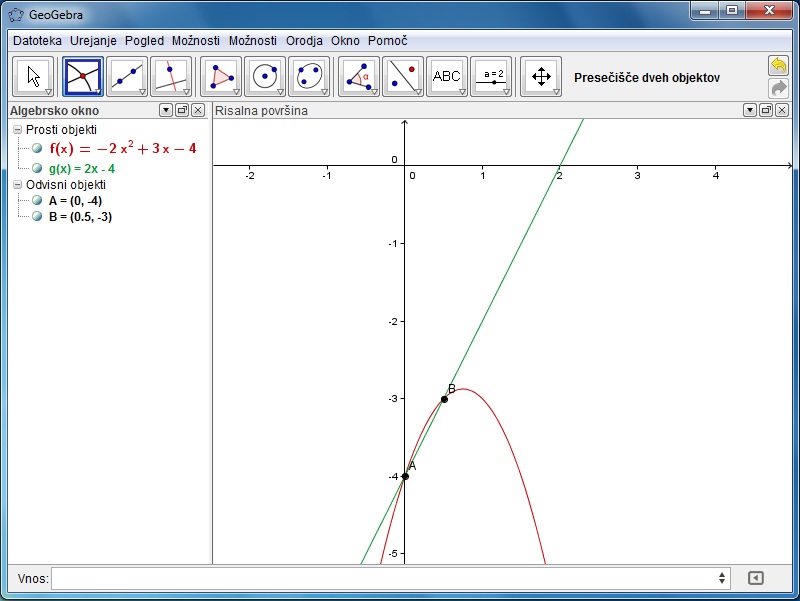Select the Insert Text ABC tool
Image resolution: width=800 pixels, height=601 pixels.
pyautogui.click(x=446, y=76)
